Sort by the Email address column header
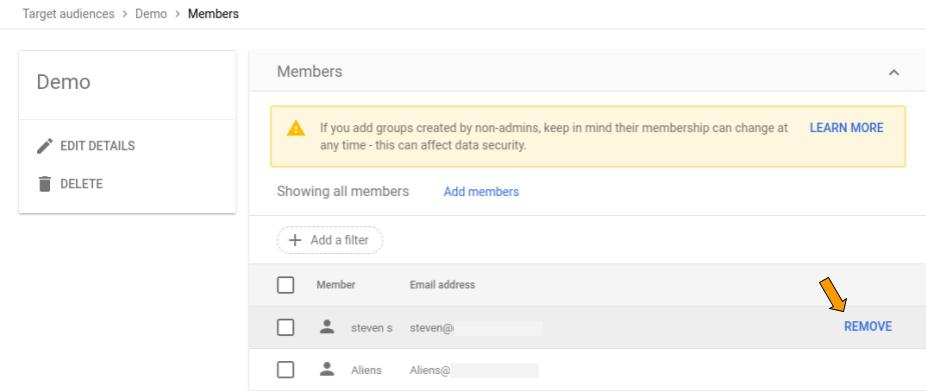 pos(442,285)
